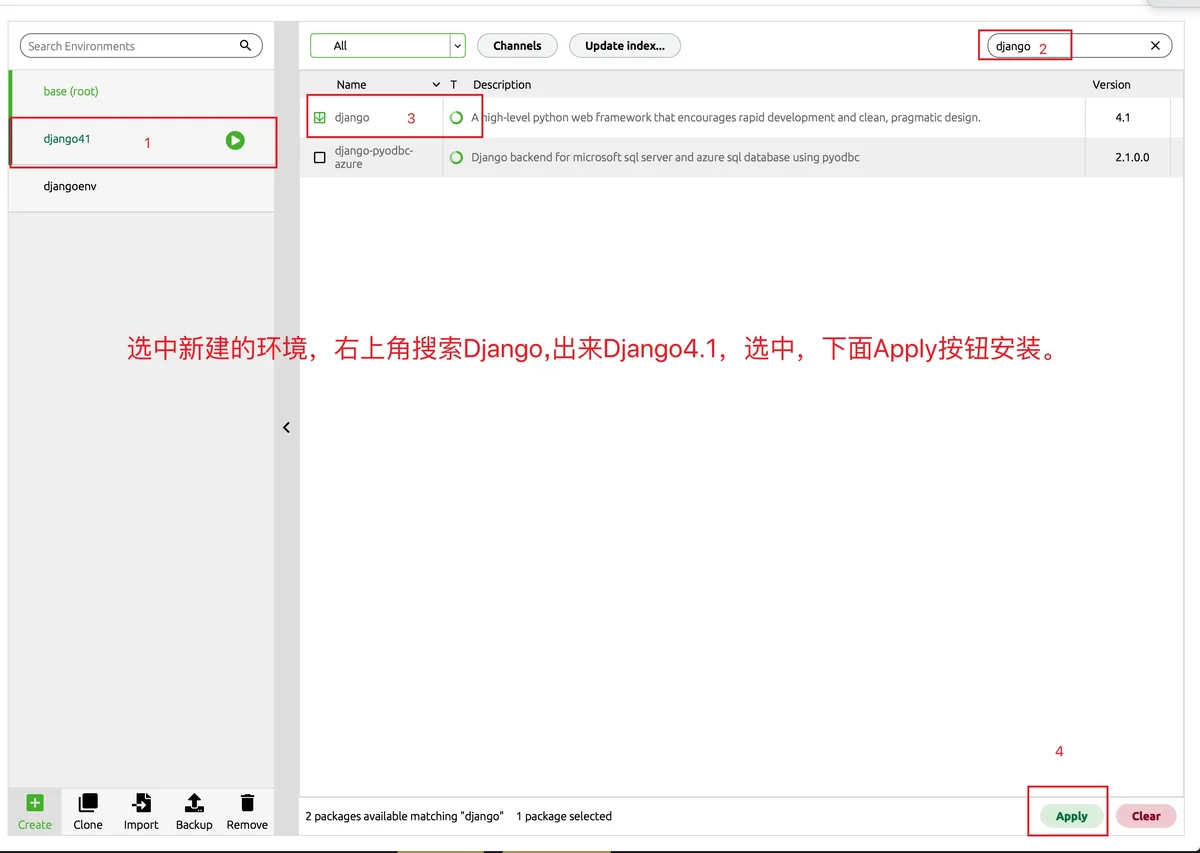The width and height of the screenshot is (1200, 853).
Task: Apply the selected package changes
Action: pyautogui.click(x=1071, y=816)
